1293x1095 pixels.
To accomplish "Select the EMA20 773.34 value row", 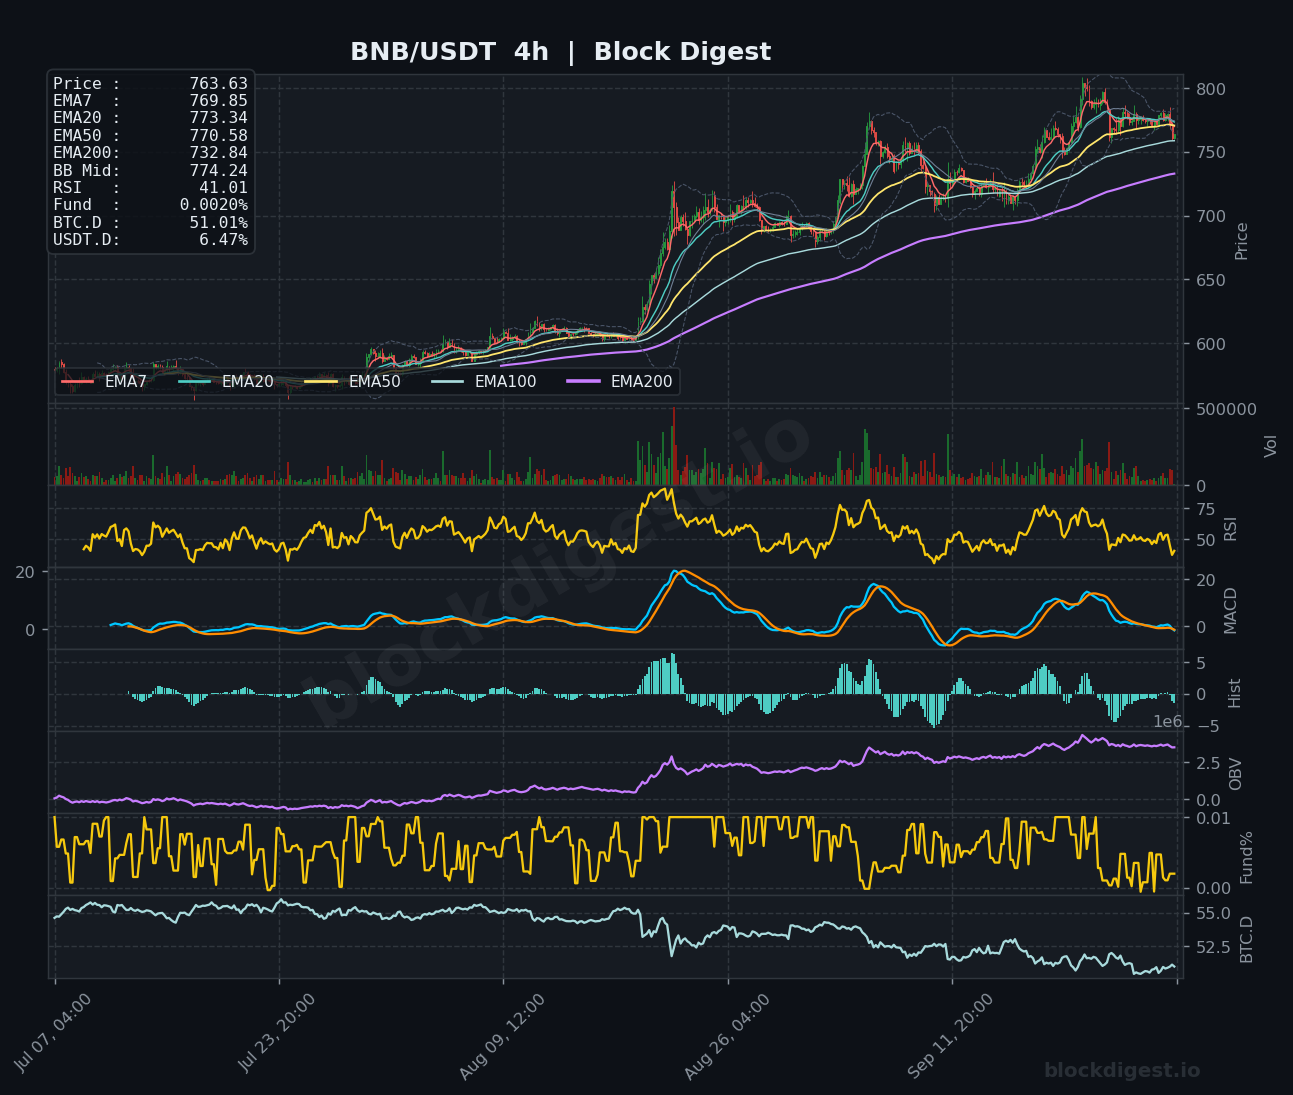I will pyautogui.click(x=150, y=118).
